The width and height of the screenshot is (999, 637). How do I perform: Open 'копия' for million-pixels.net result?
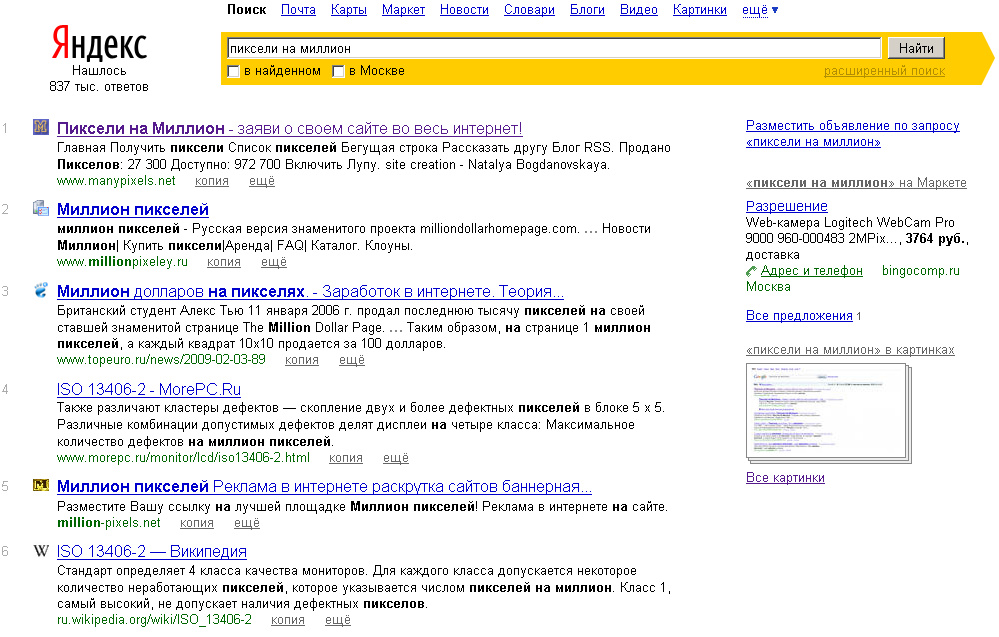[196, 523]
